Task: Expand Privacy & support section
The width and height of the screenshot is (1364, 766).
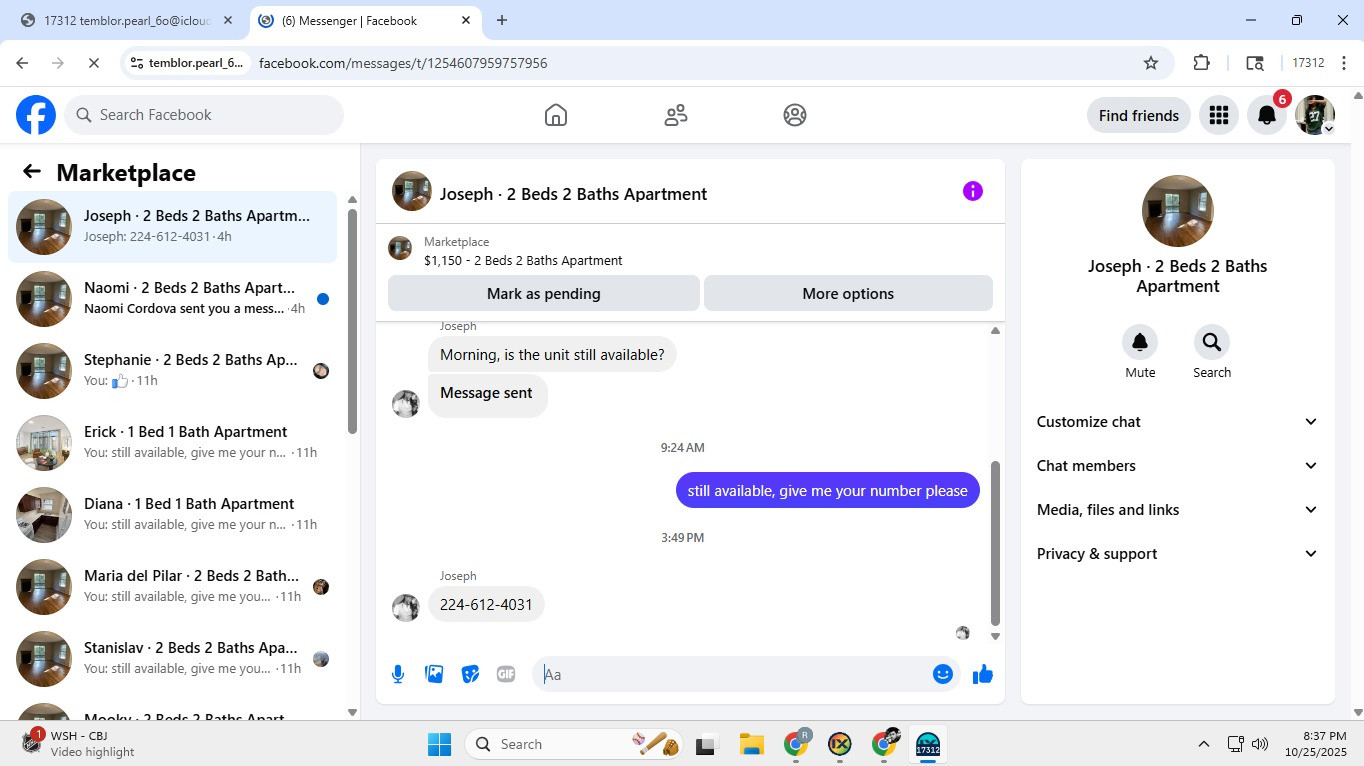Action: click(1178, 554)
